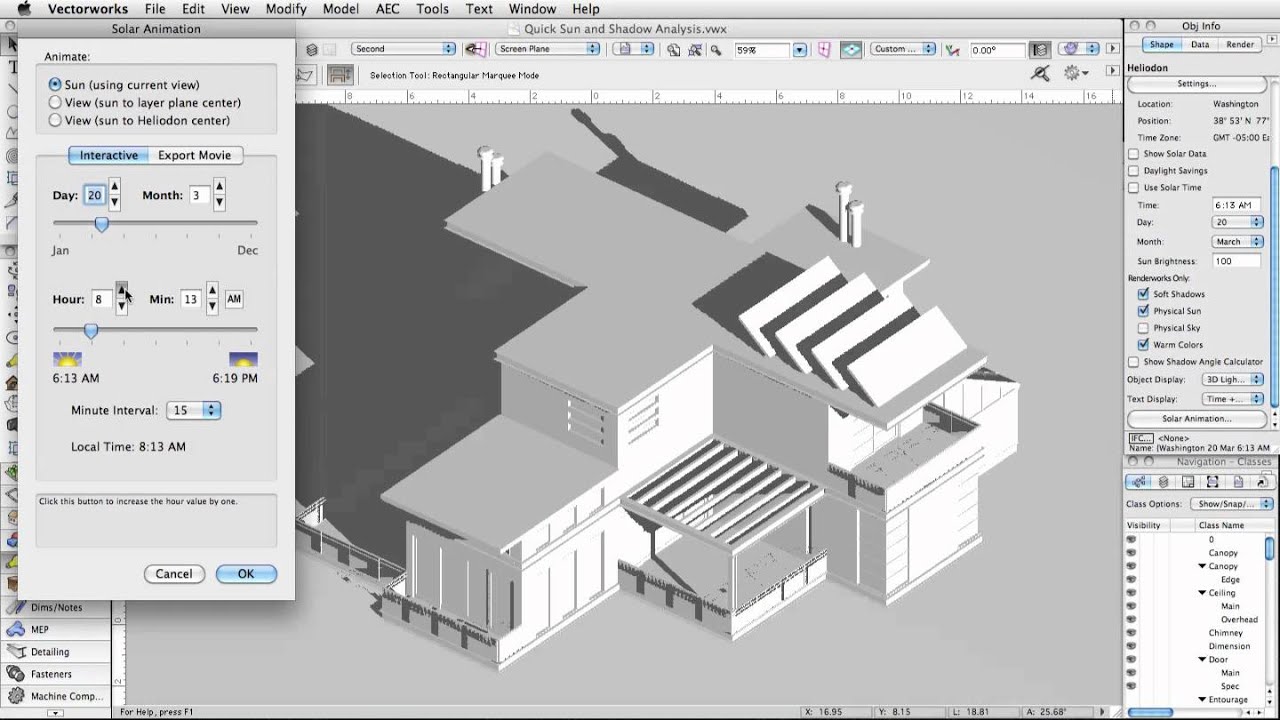1280x720 pixels.
Task: Open the Class Options dropdown
Action: (x=1231, y=504)
